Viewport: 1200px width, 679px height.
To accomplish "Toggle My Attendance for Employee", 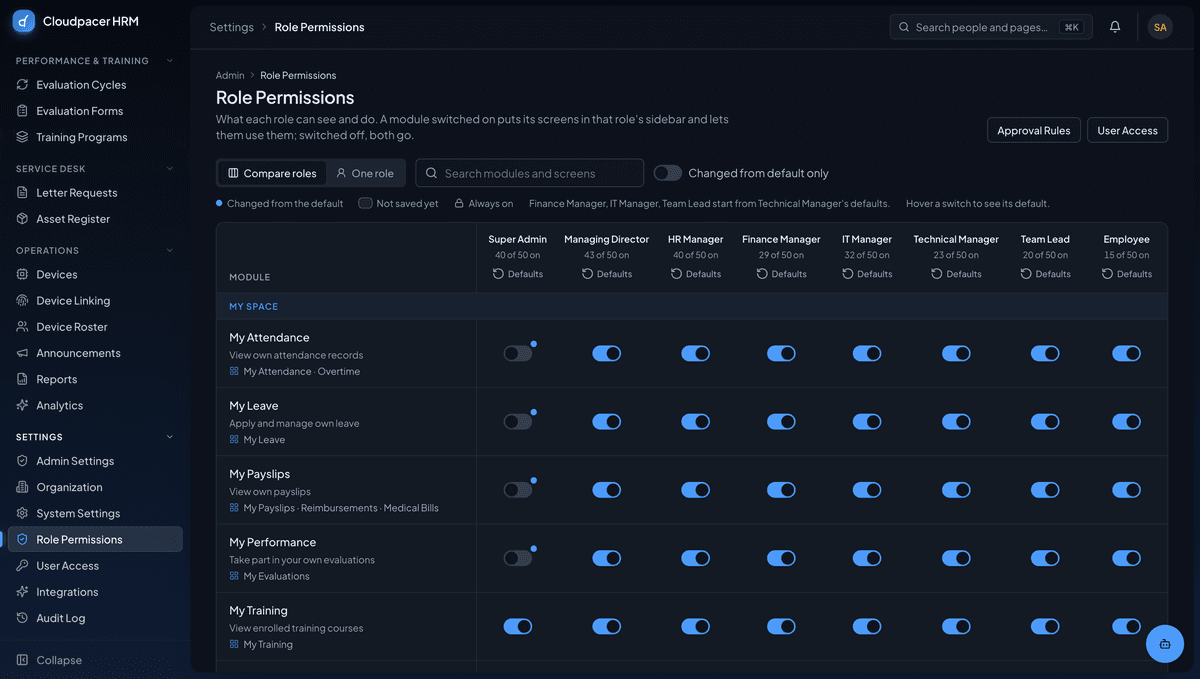I will 1127,353.
